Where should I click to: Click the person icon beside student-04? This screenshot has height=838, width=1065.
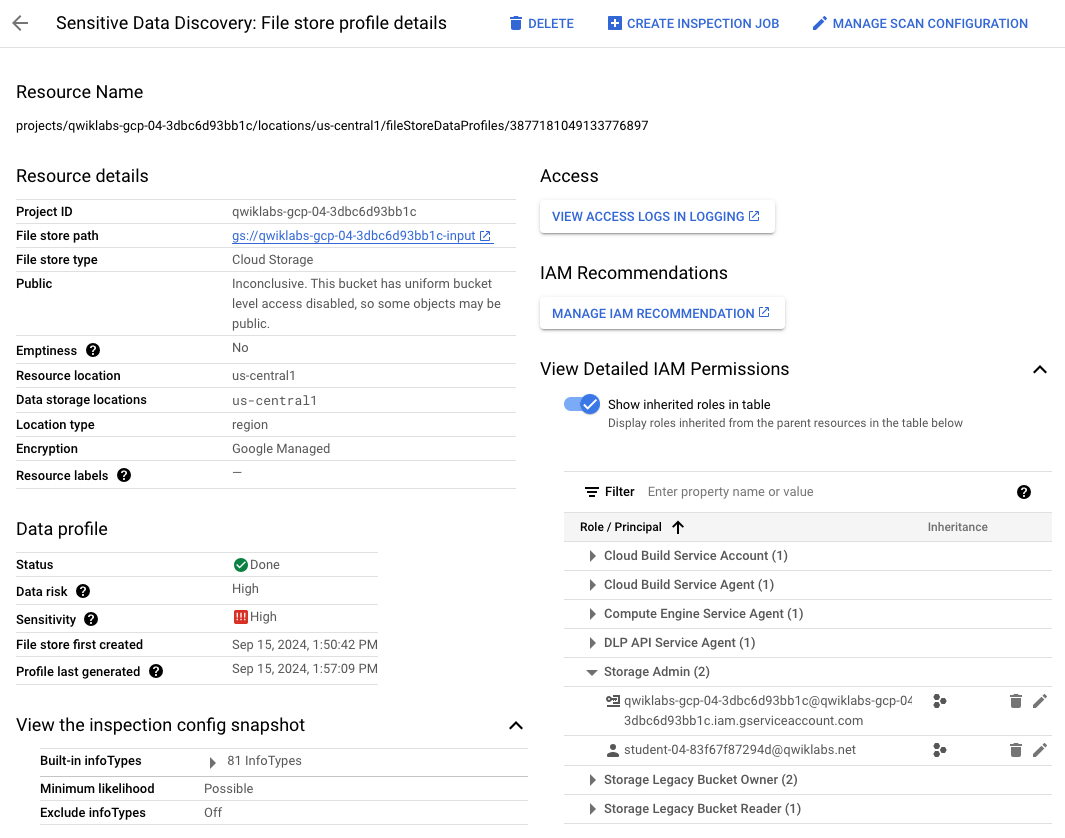click(613, 750)
